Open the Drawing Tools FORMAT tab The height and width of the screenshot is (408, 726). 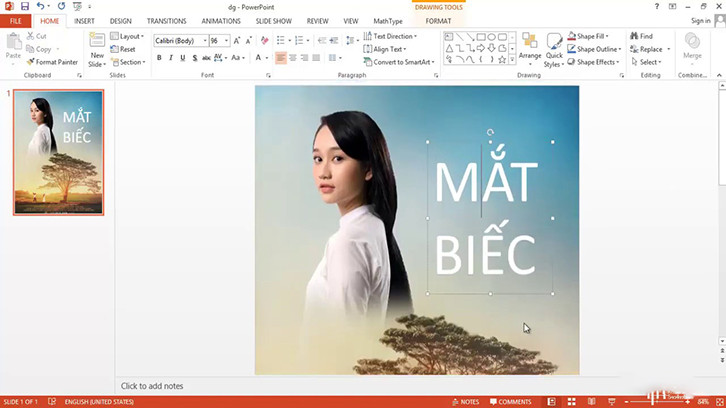pos(438,21)
